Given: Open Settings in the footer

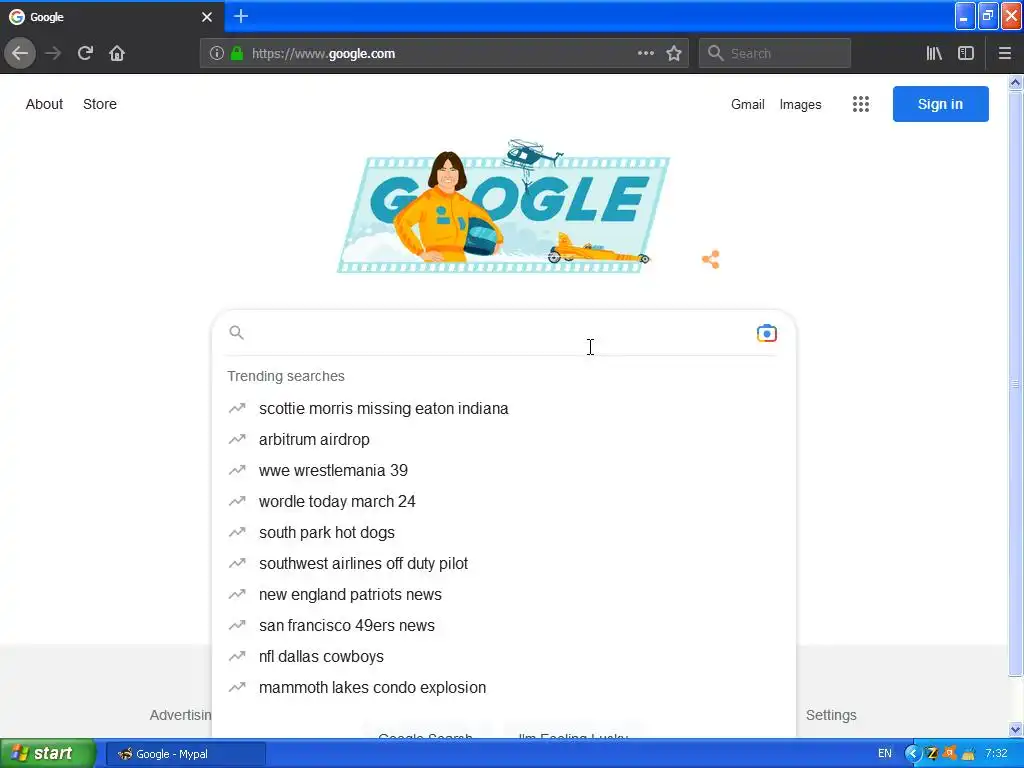Looking at the screenshot, I should [x=831, y=715].
